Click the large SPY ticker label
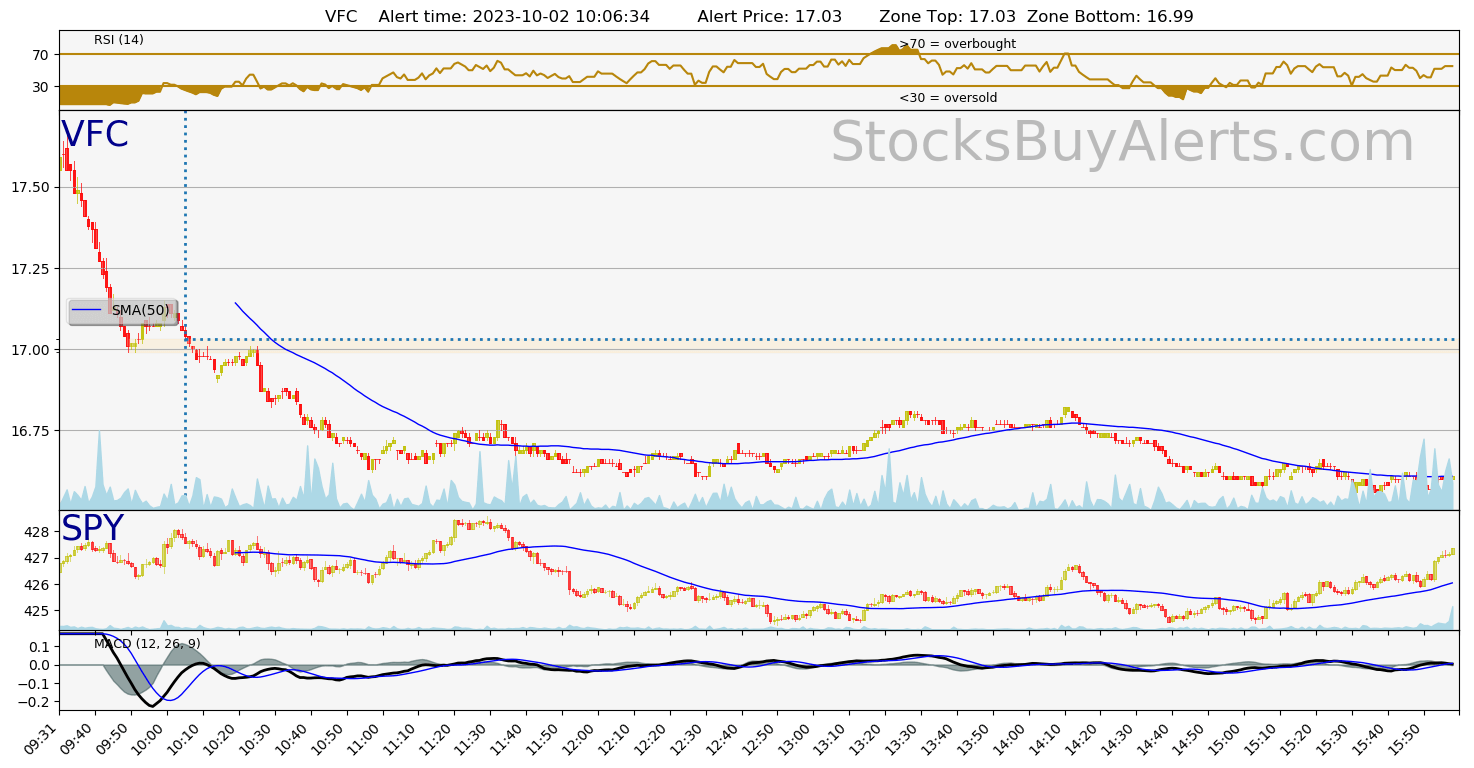 pyautogui.click(x=92, y=528)
